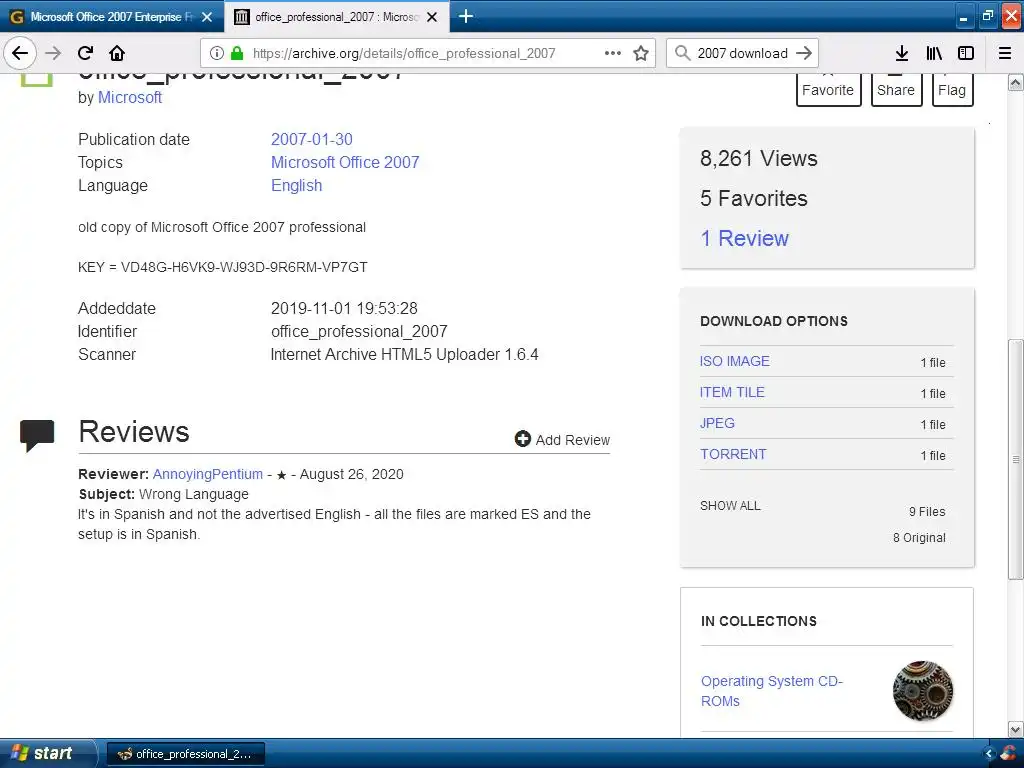The image size is (1024, 768).
Task: Click the Flag button
Action: click(952, 89)
